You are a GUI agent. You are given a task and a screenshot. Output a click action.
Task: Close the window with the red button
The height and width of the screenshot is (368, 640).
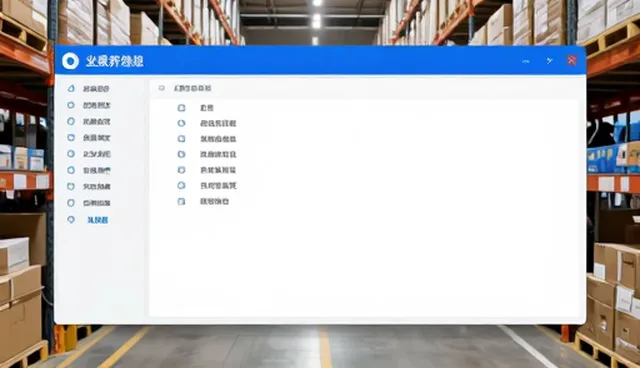click(572, 60)
